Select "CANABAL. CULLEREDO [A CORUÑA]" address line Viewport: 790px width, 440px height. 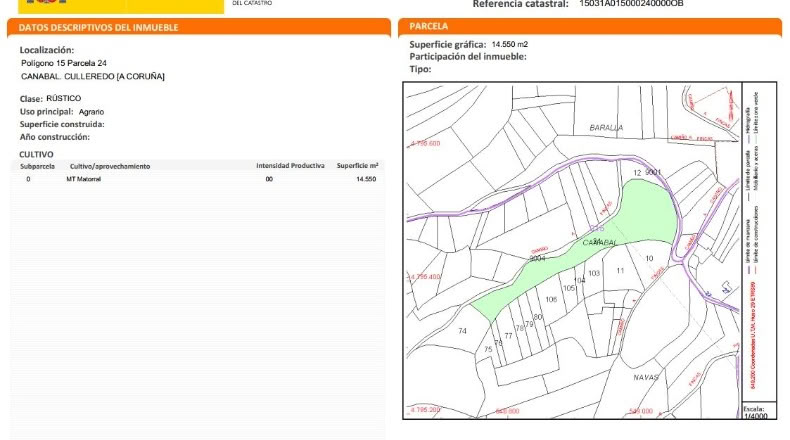(x=93, y=77)
